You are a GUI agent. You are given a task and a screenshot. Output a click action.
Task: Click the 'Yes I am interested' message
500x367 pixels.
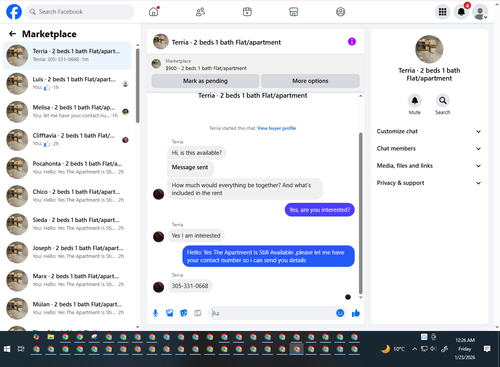point(196,235)
